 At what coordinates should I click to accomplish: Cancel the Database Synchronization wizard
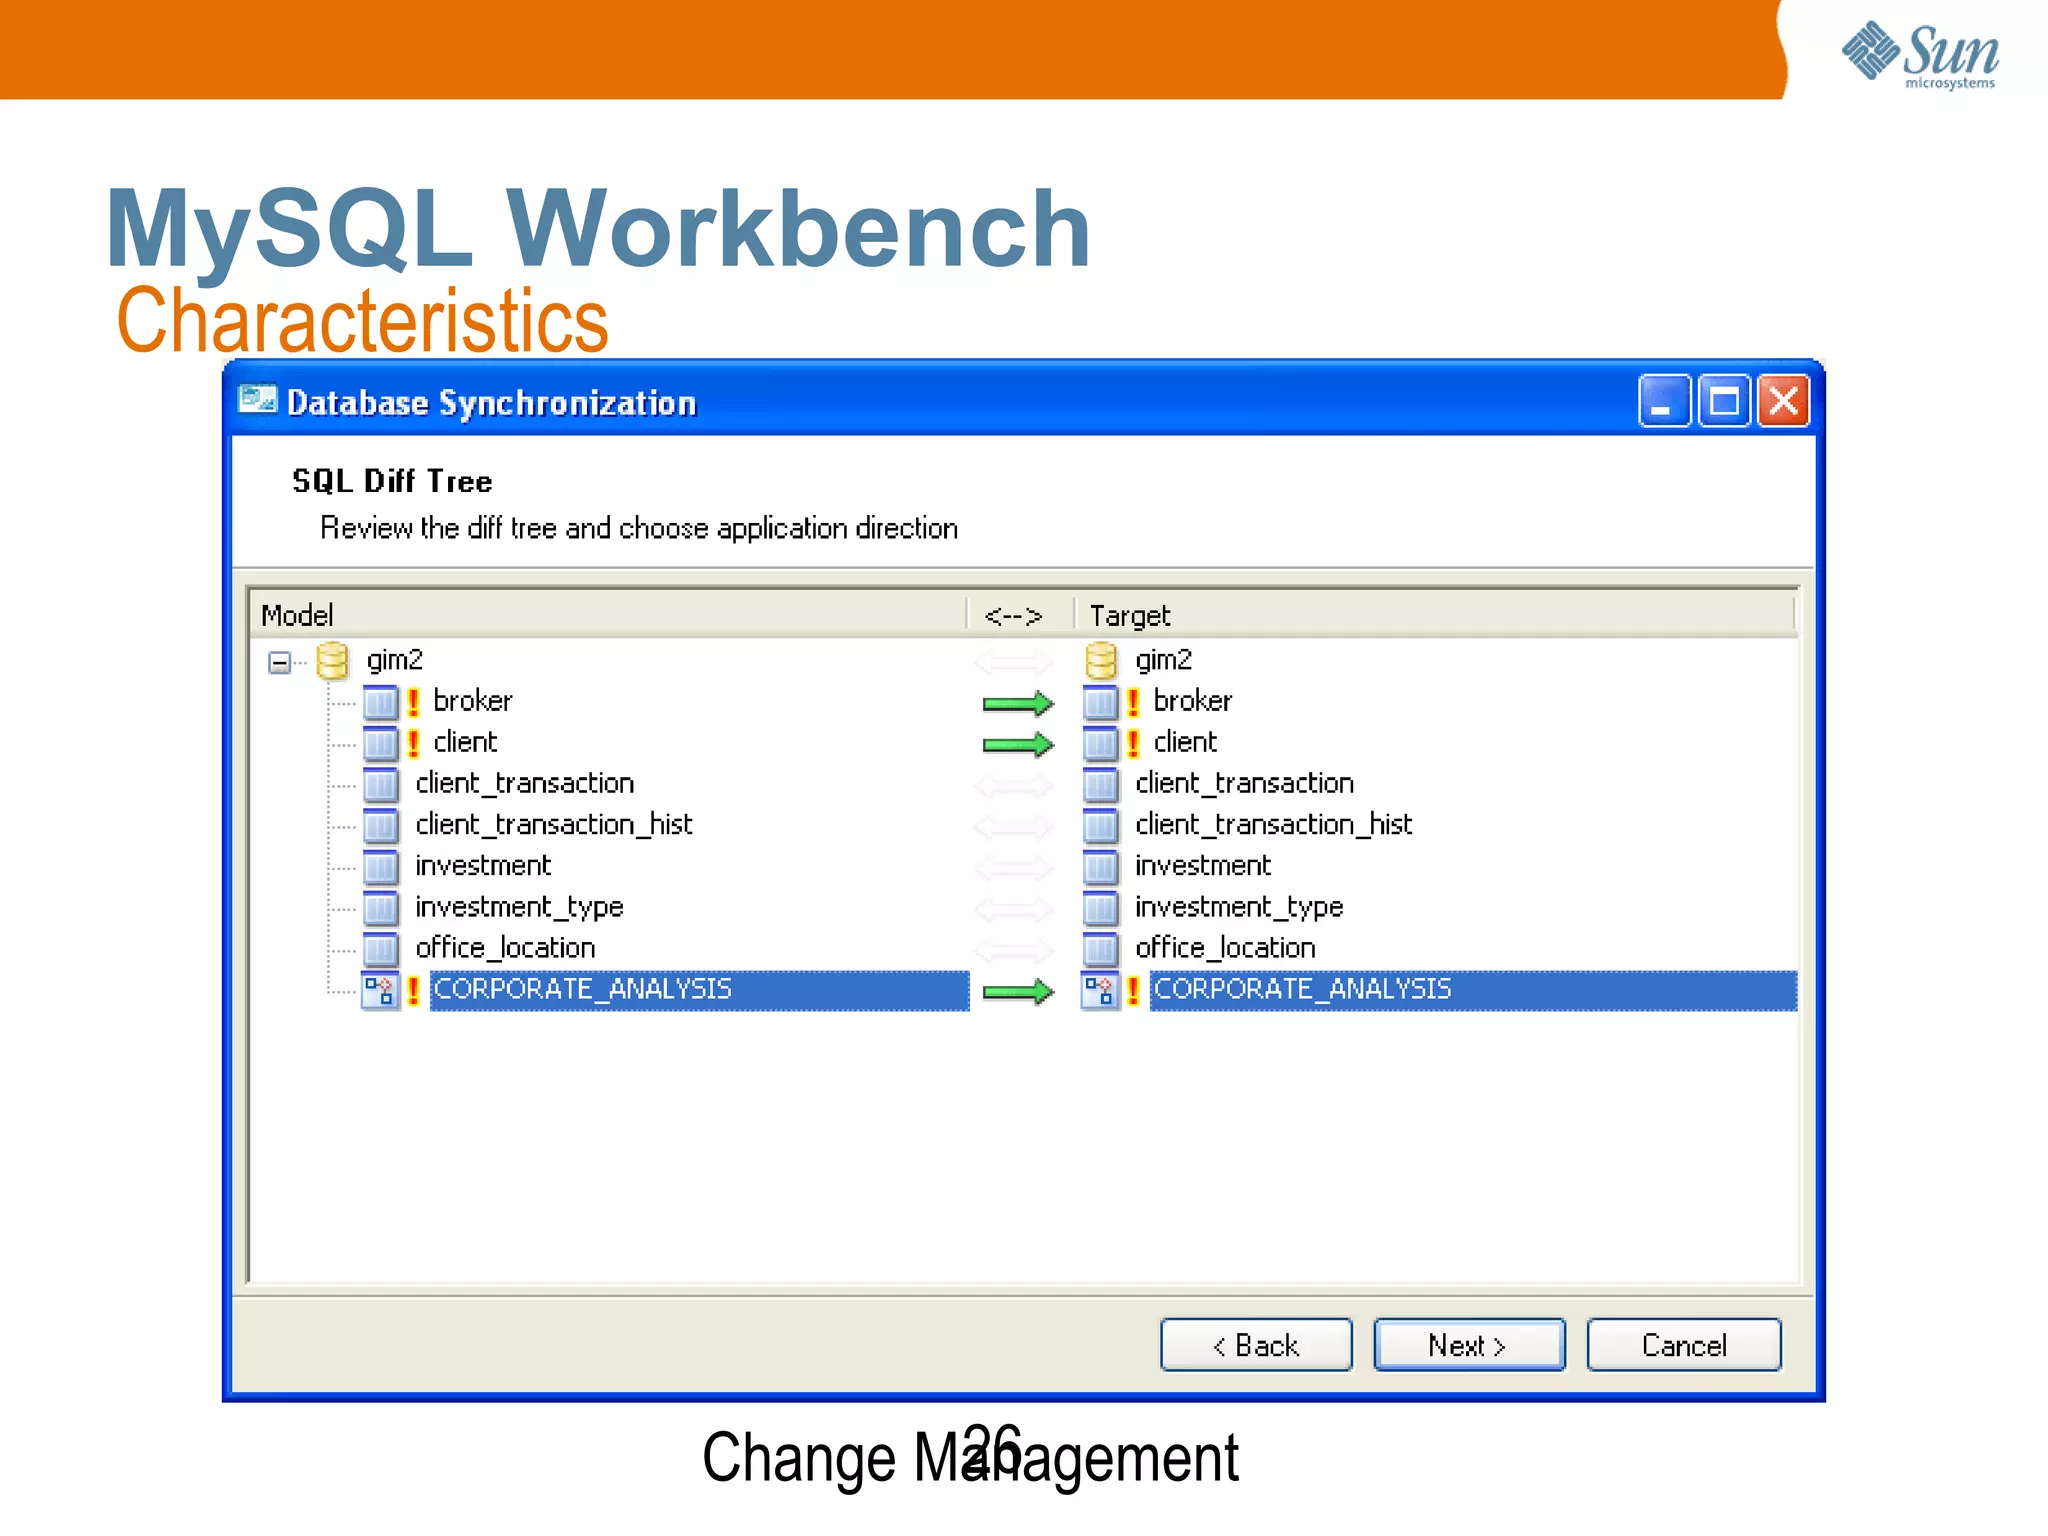(1684, 1345)
